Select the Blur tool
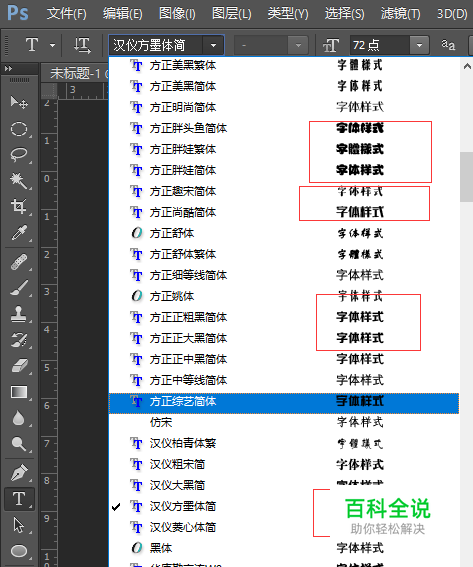The height and width of the screenshot is (567, 473). point(19,418)
